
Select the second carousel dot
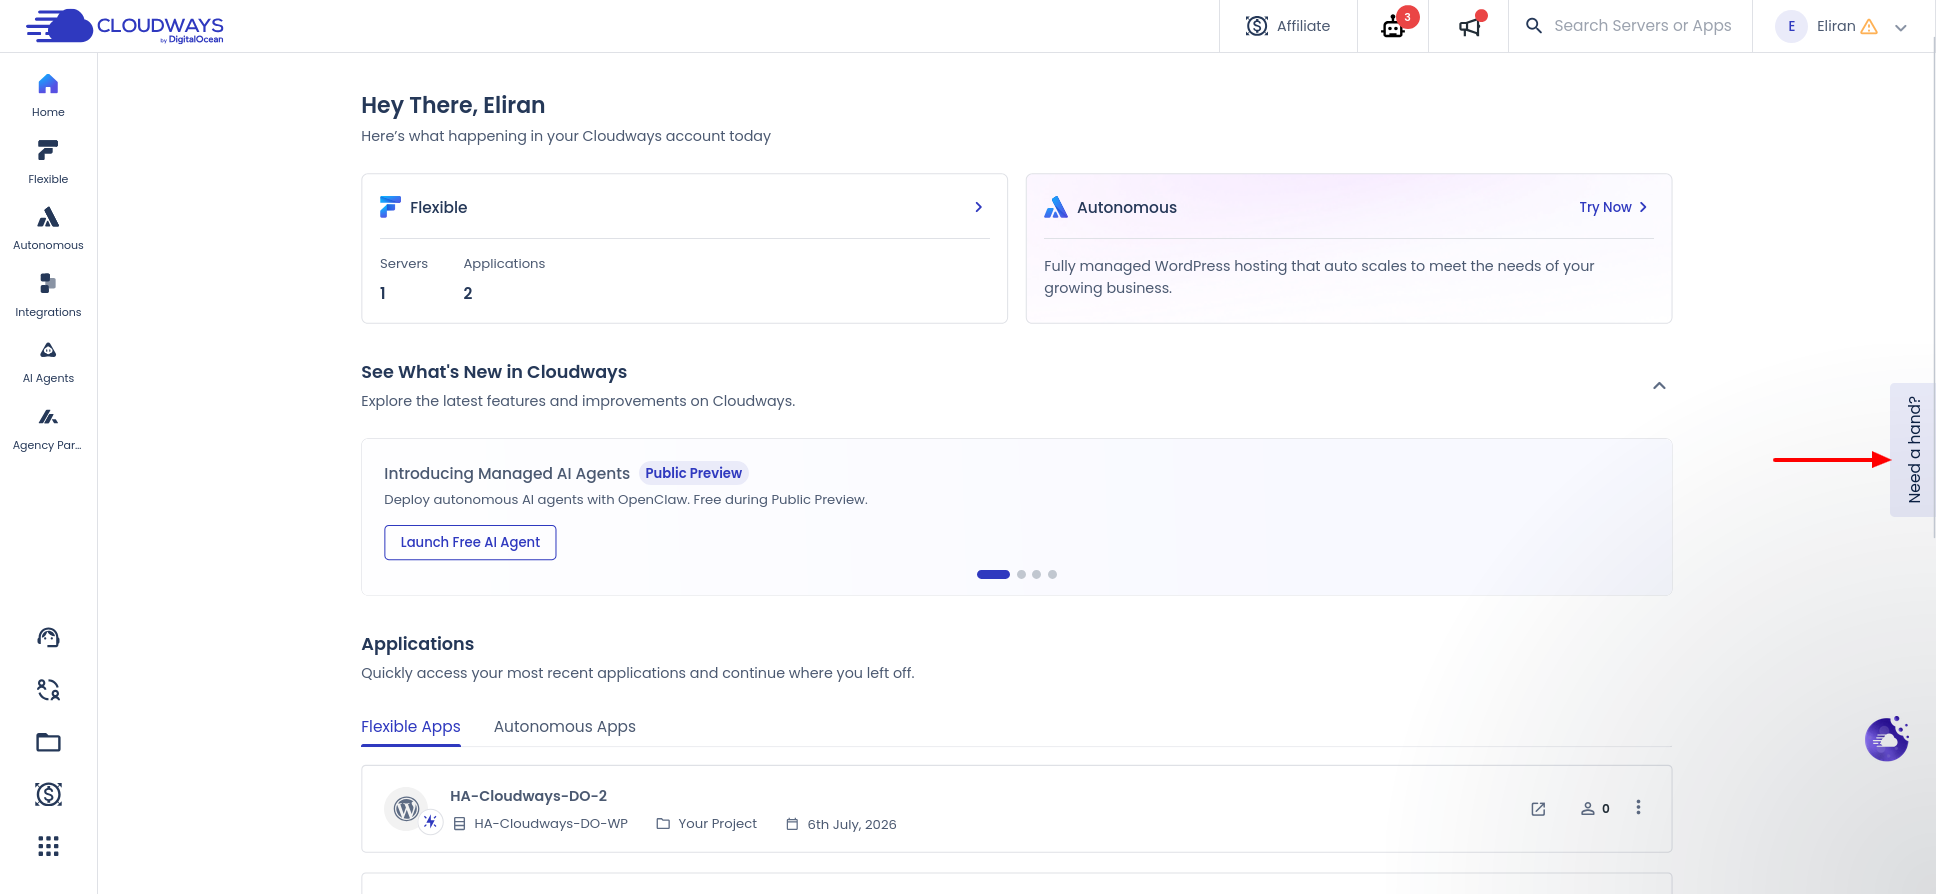click(x=1021, y=574)
